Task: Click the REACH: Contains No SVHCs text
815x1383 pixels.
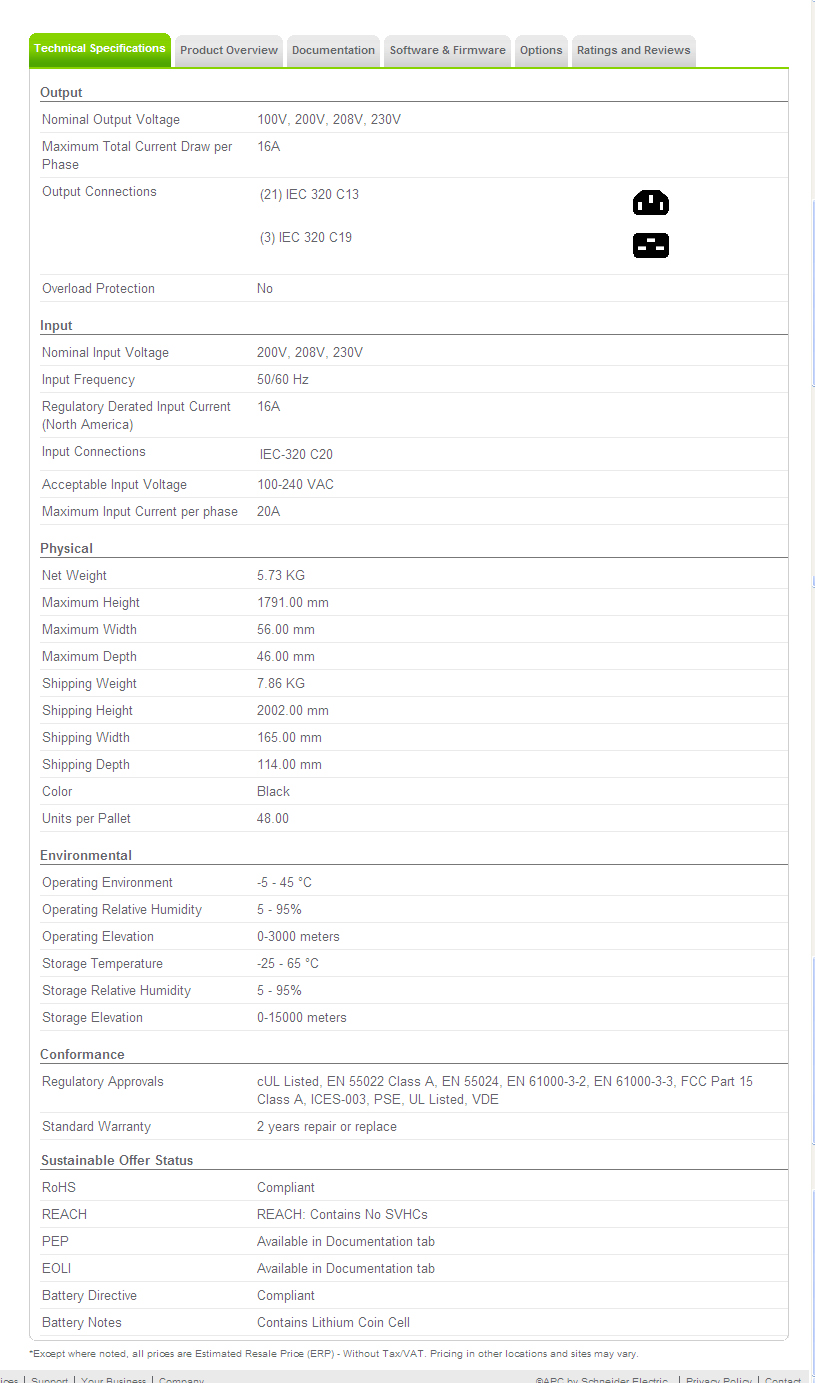Action: (342, 1214)
